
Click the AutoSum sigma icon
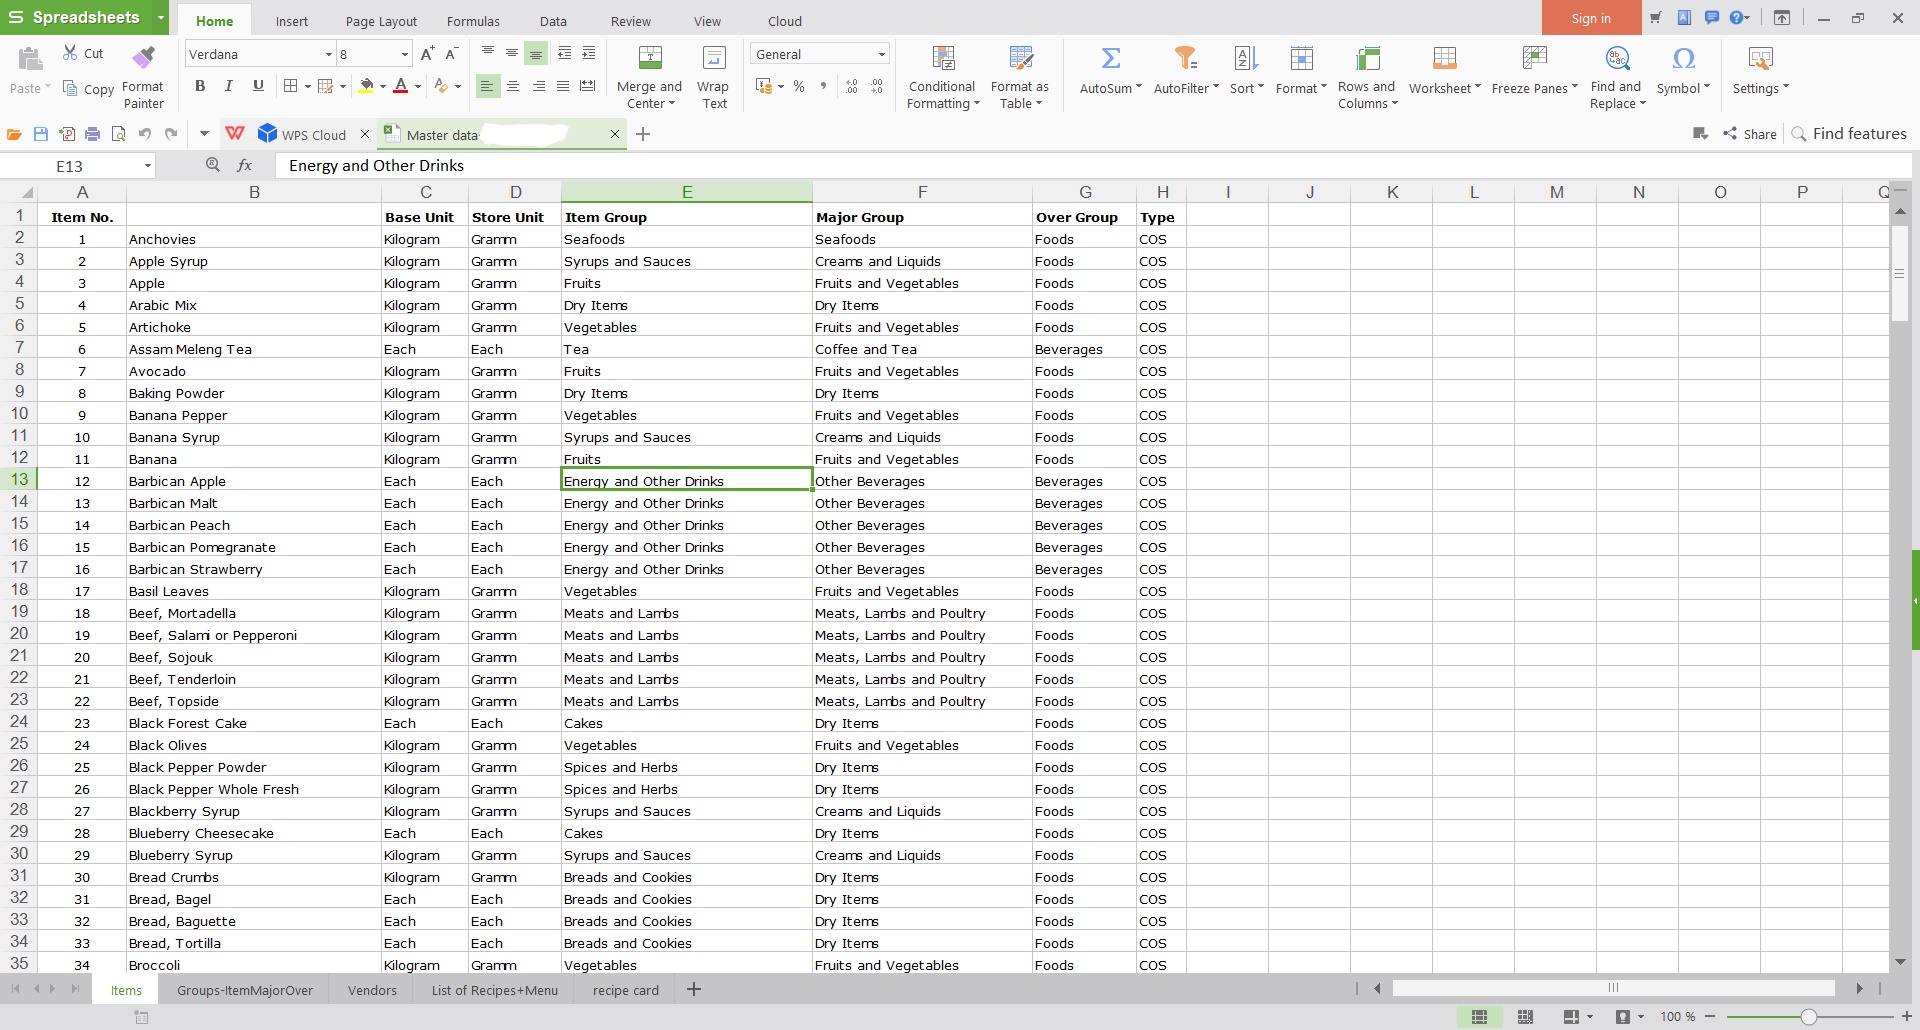click(1110, 58)
